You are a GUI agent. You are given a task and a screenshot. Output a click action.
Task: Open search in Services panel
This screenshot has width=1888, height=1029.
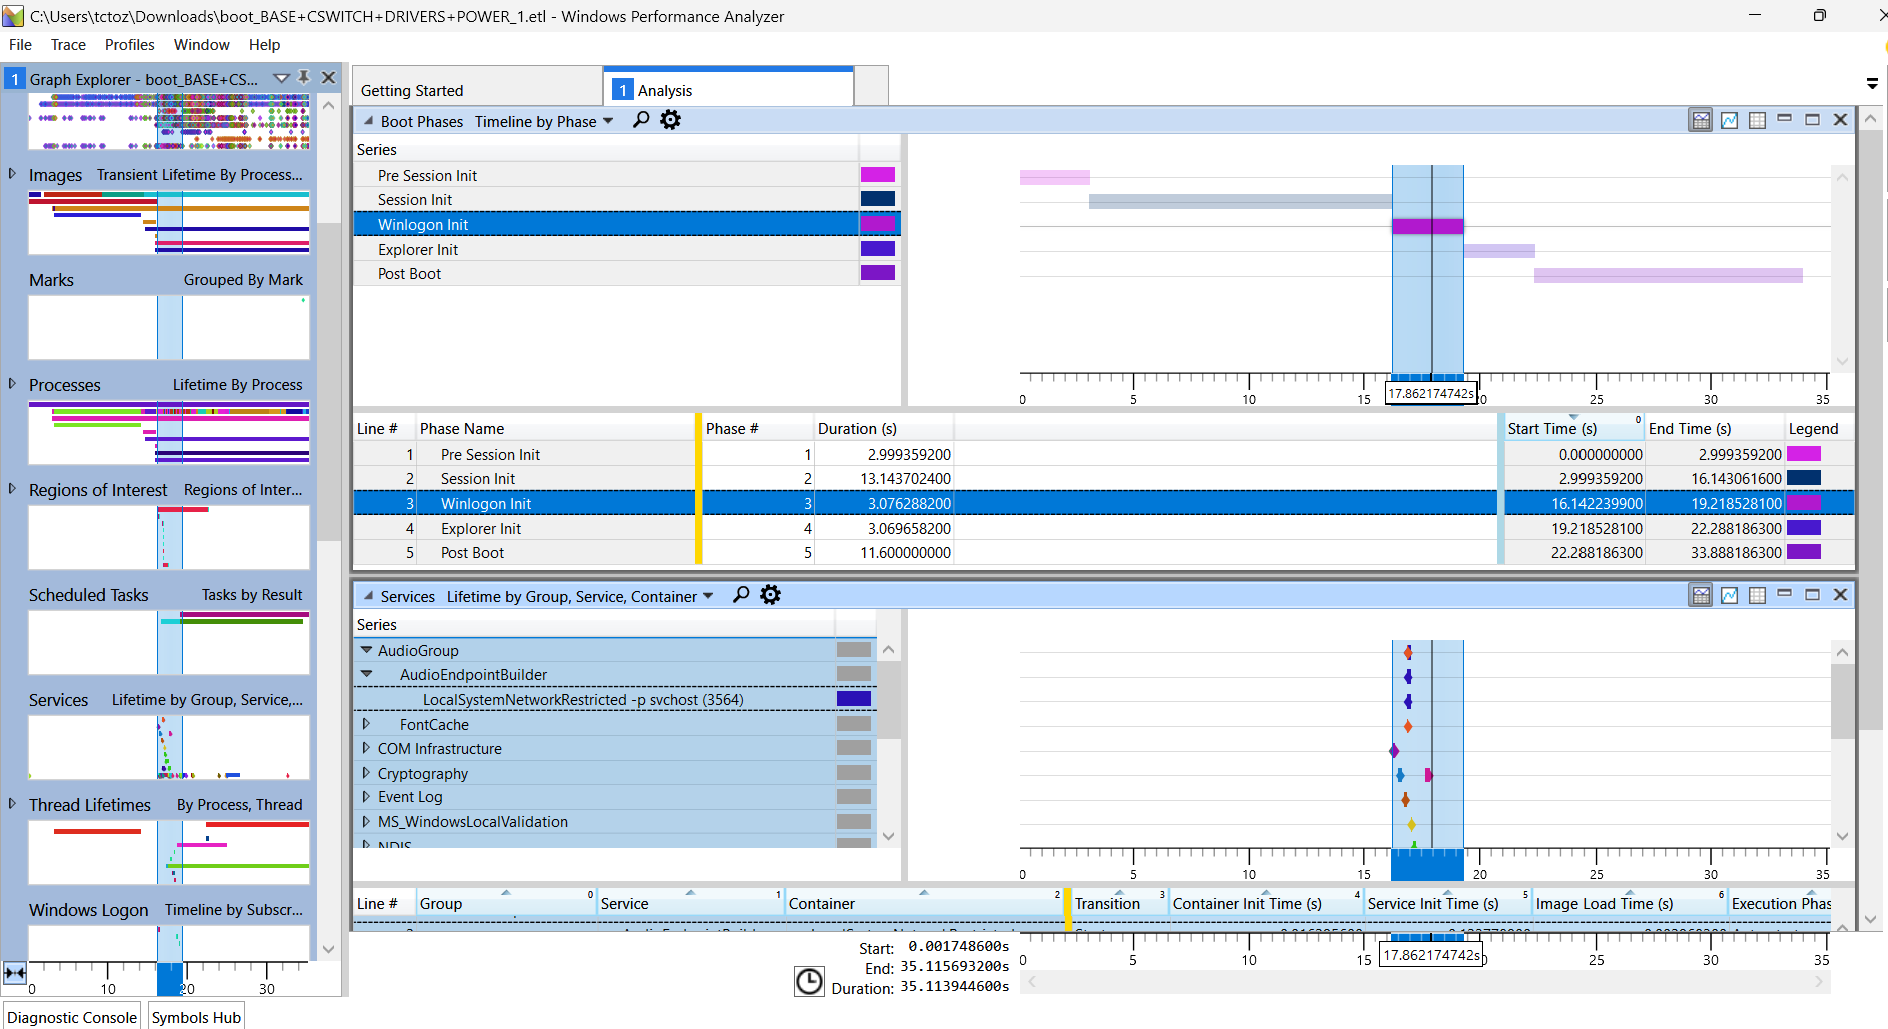(x=741, y=595)
